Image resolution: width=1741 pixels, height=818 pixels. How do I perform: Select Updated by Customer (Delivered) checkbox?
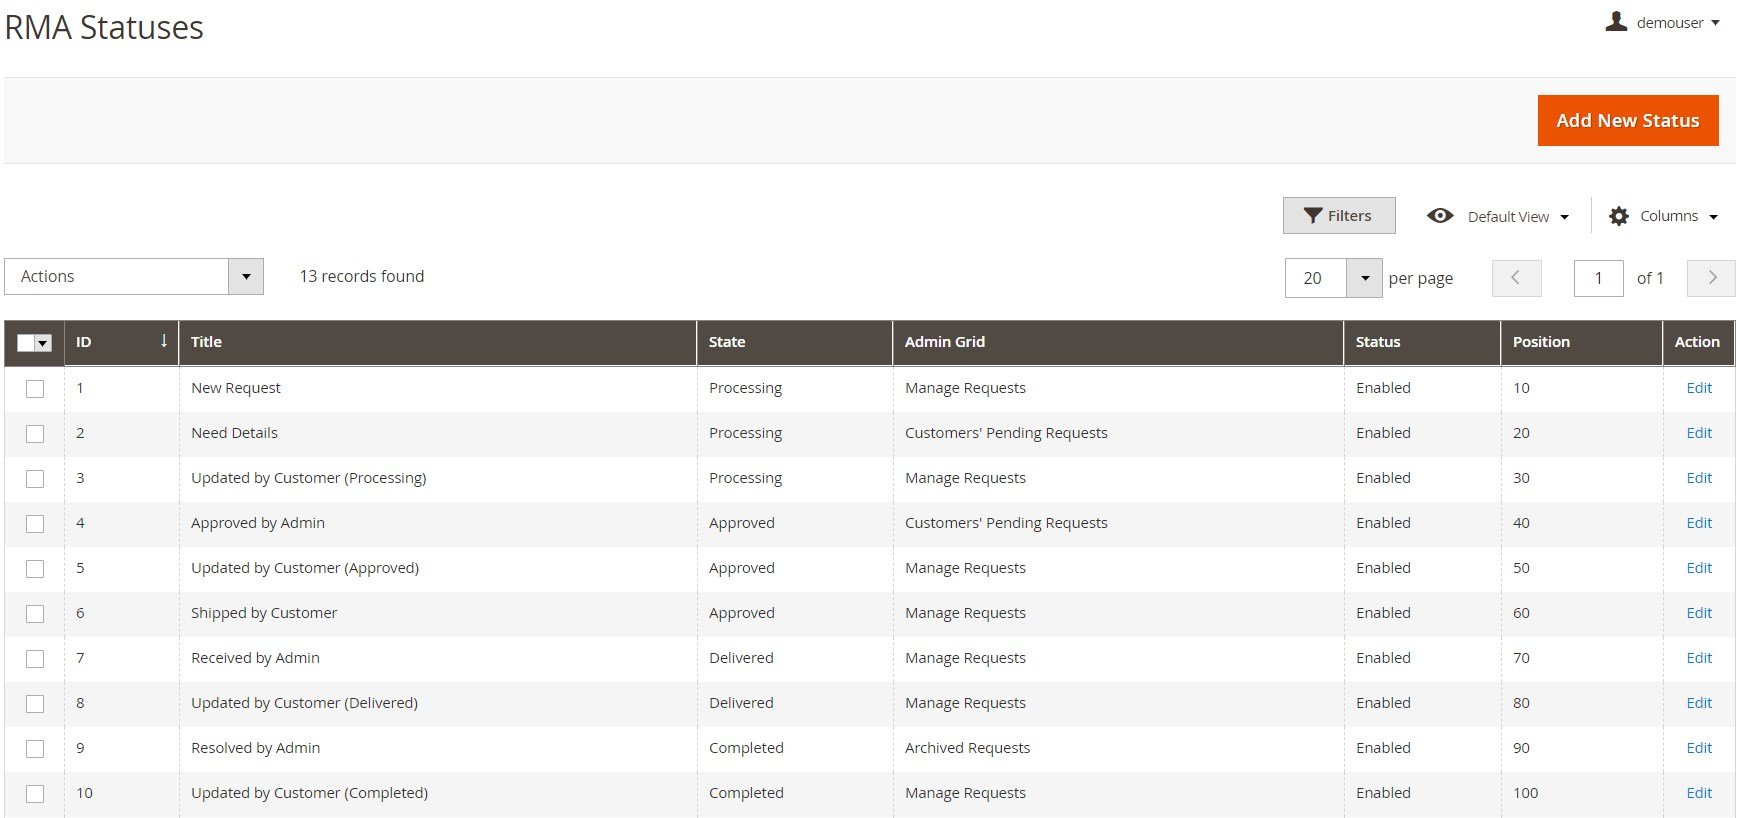tap(35, 704)
